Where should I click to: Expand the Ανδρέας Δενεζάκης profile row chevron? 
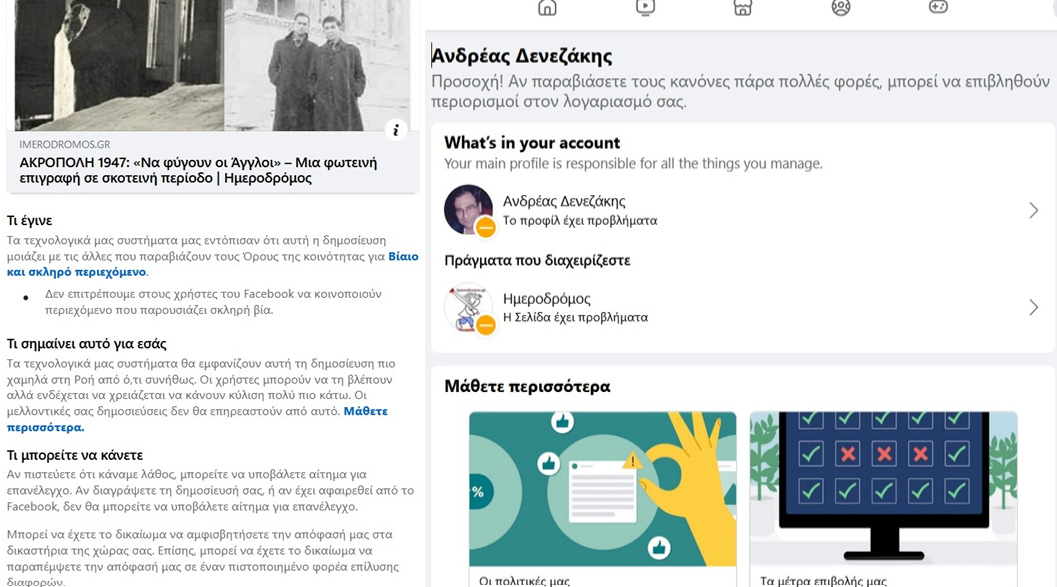pos(1033,210)
